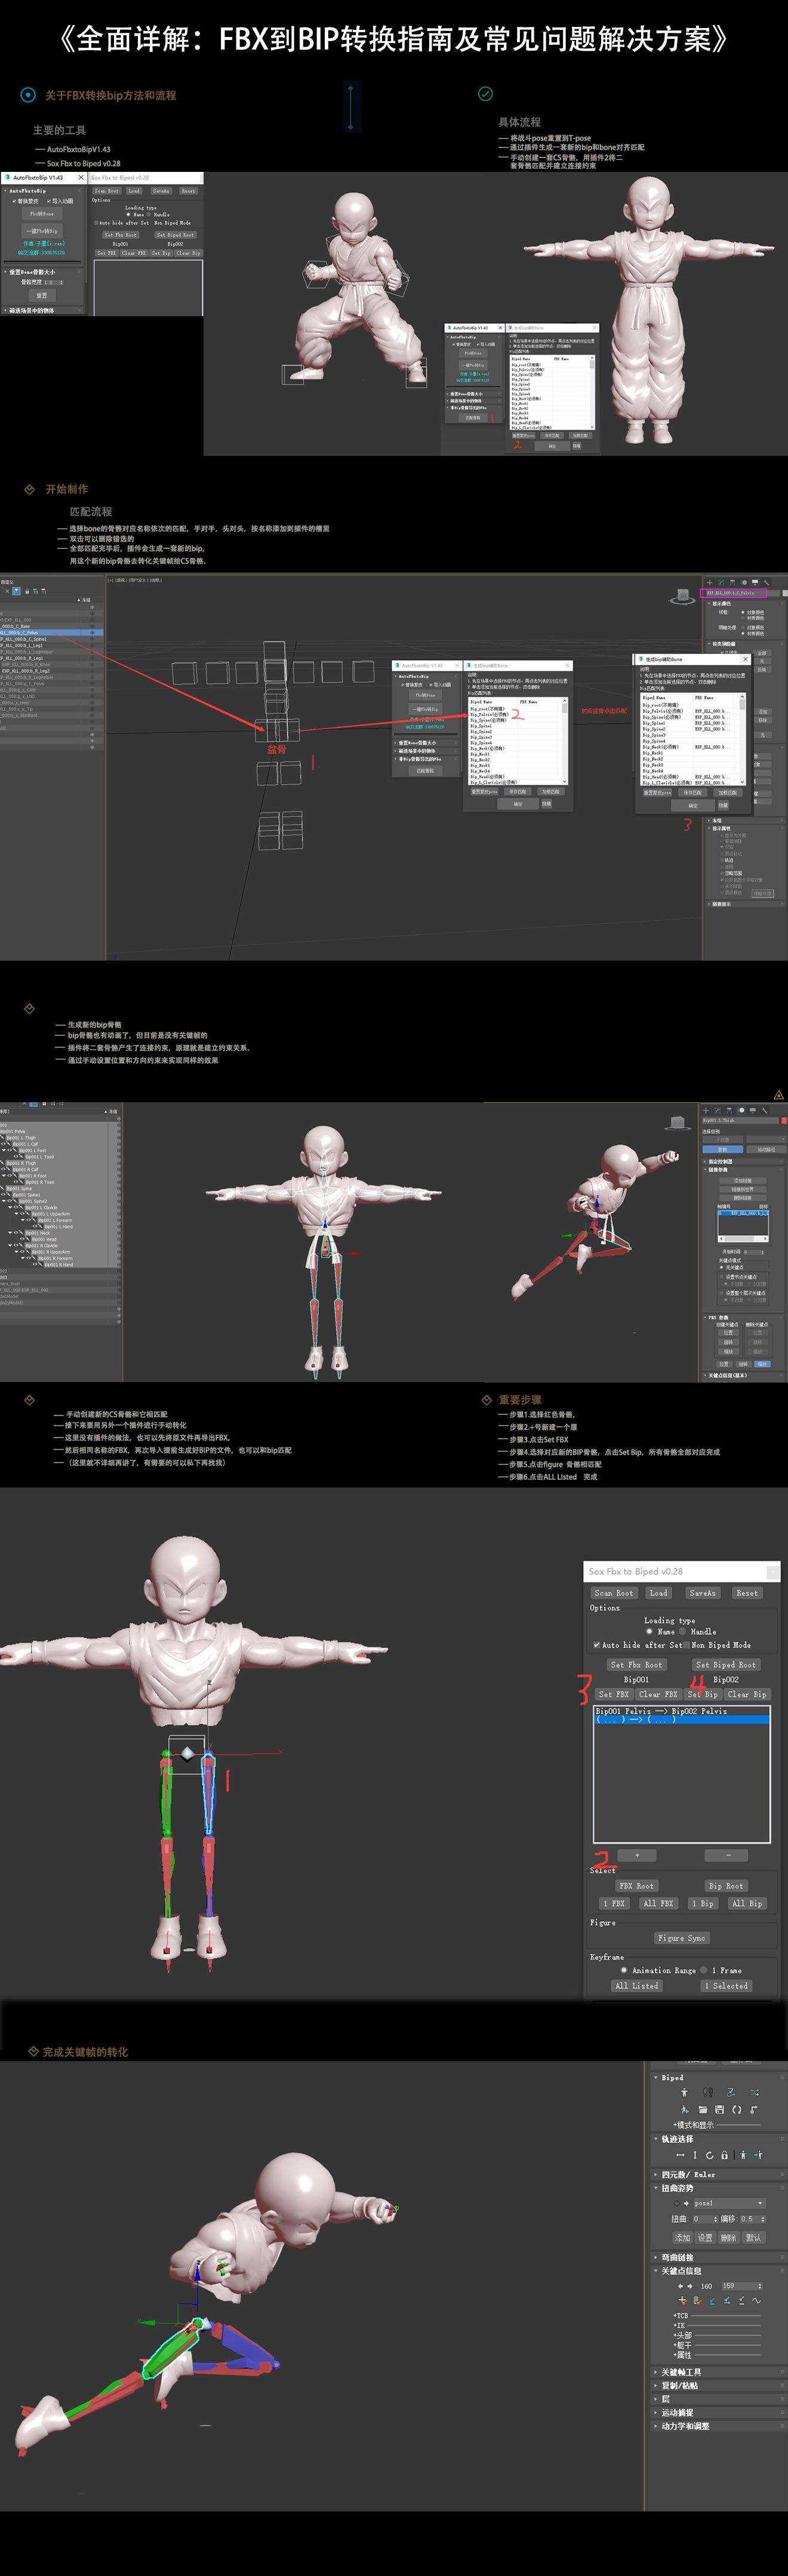This screenshot has width=788, height=2576.
Task: Click the plus button under bone list
Action: [637, 1856]
